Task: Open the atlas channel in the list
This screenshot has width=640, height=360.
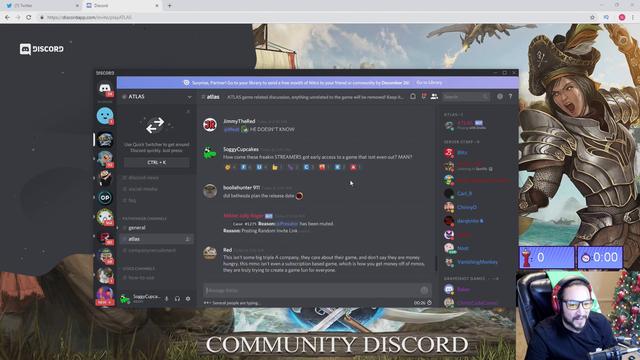Action: pyautogui.click(x=157, y=239)
